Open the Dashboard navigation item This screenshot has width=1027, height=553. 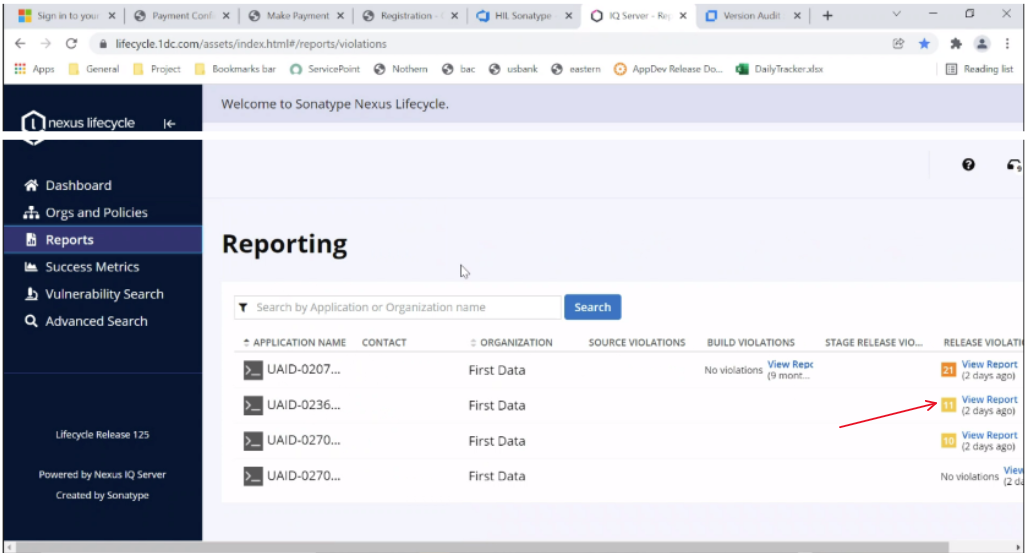78,185
